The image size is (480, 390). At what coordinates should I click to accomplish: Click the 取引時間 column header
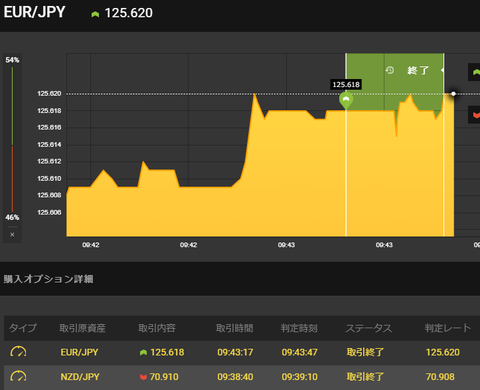[235, 328]
